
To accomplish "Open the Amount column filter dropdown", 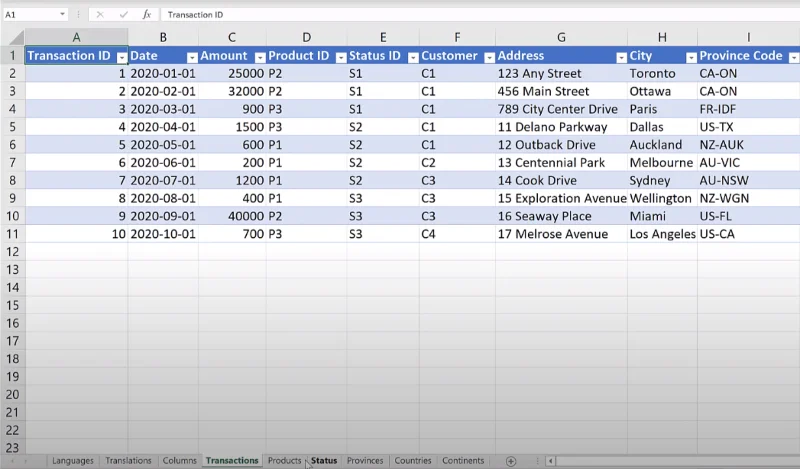I will pos(260,57).
